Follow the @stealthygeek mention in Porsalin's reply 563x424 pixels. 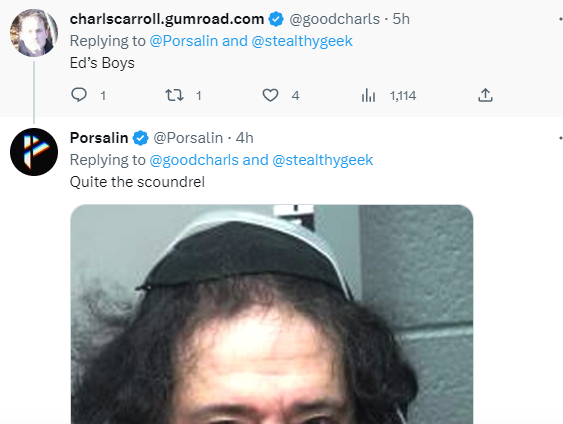(323, 160)
